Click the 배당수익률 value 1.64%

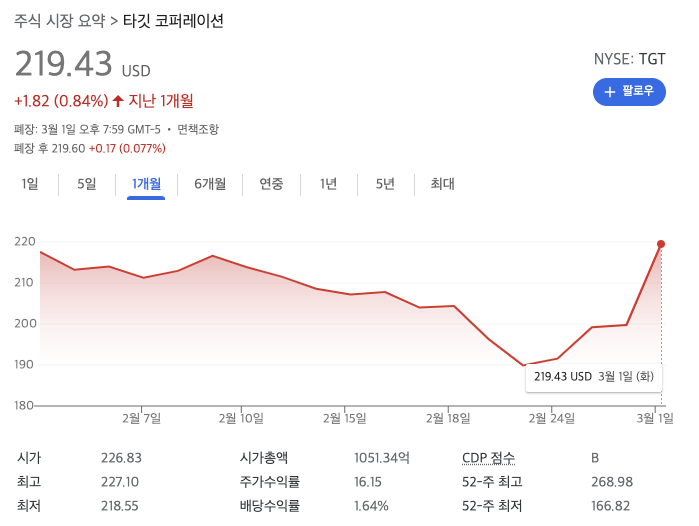click(x=371, y=506)
